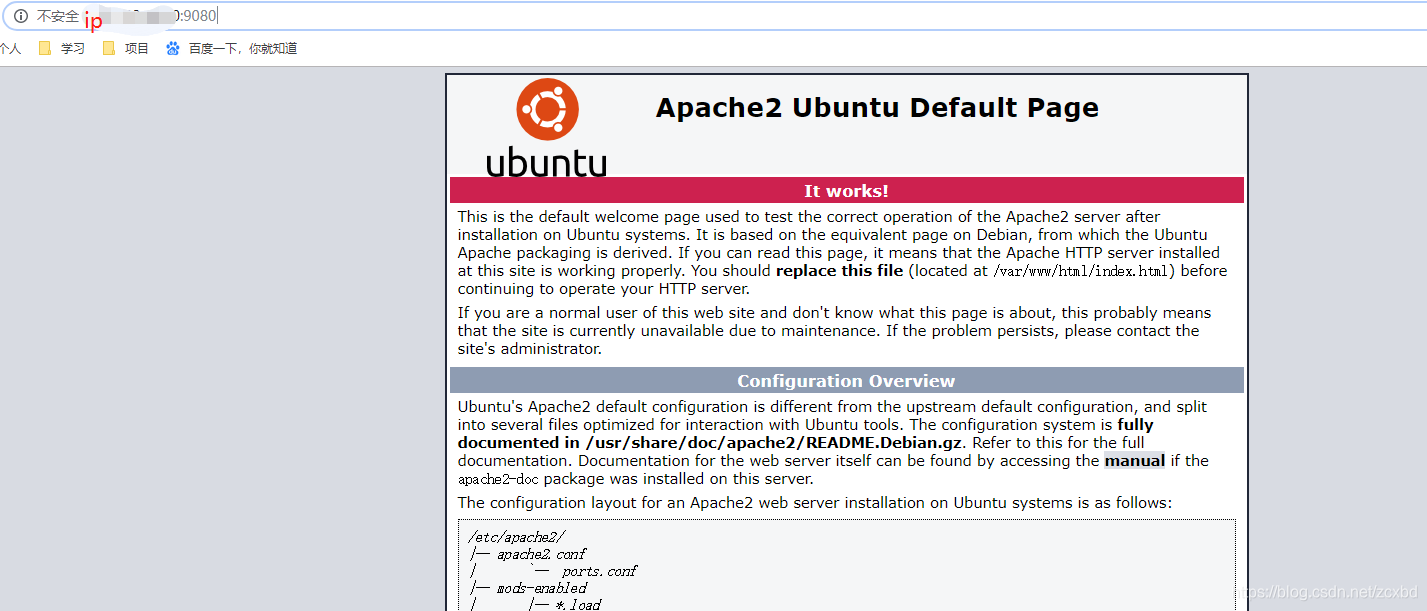Image resolution: width=1427 pixels, height=611 pixels.
Task: Click the ports.conf line in config tree
Action: point(599,571)
